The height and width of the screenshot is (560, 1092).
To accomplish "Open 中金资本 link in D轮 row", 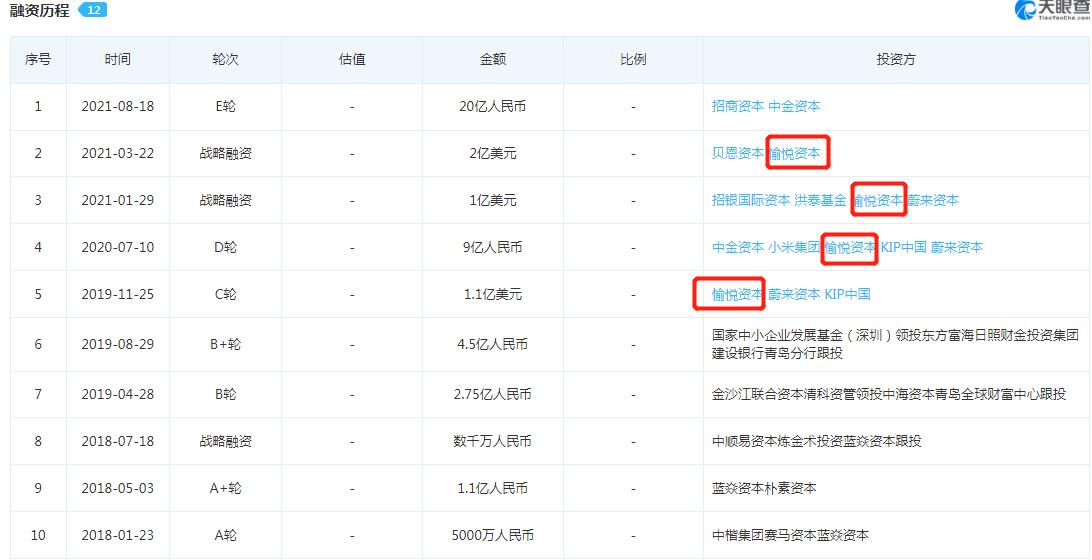I will coord(738,247).
